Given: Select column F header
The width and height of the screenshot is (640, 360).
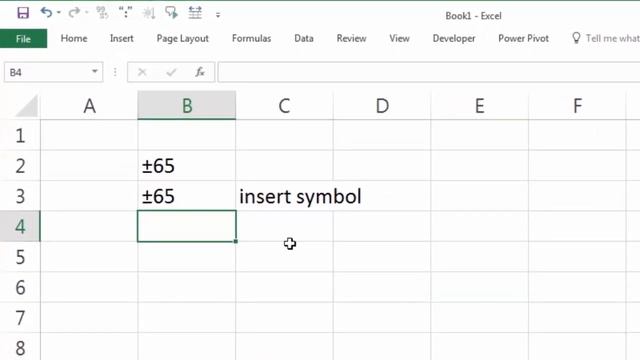Looking at the screenshot, I should 577,106.
